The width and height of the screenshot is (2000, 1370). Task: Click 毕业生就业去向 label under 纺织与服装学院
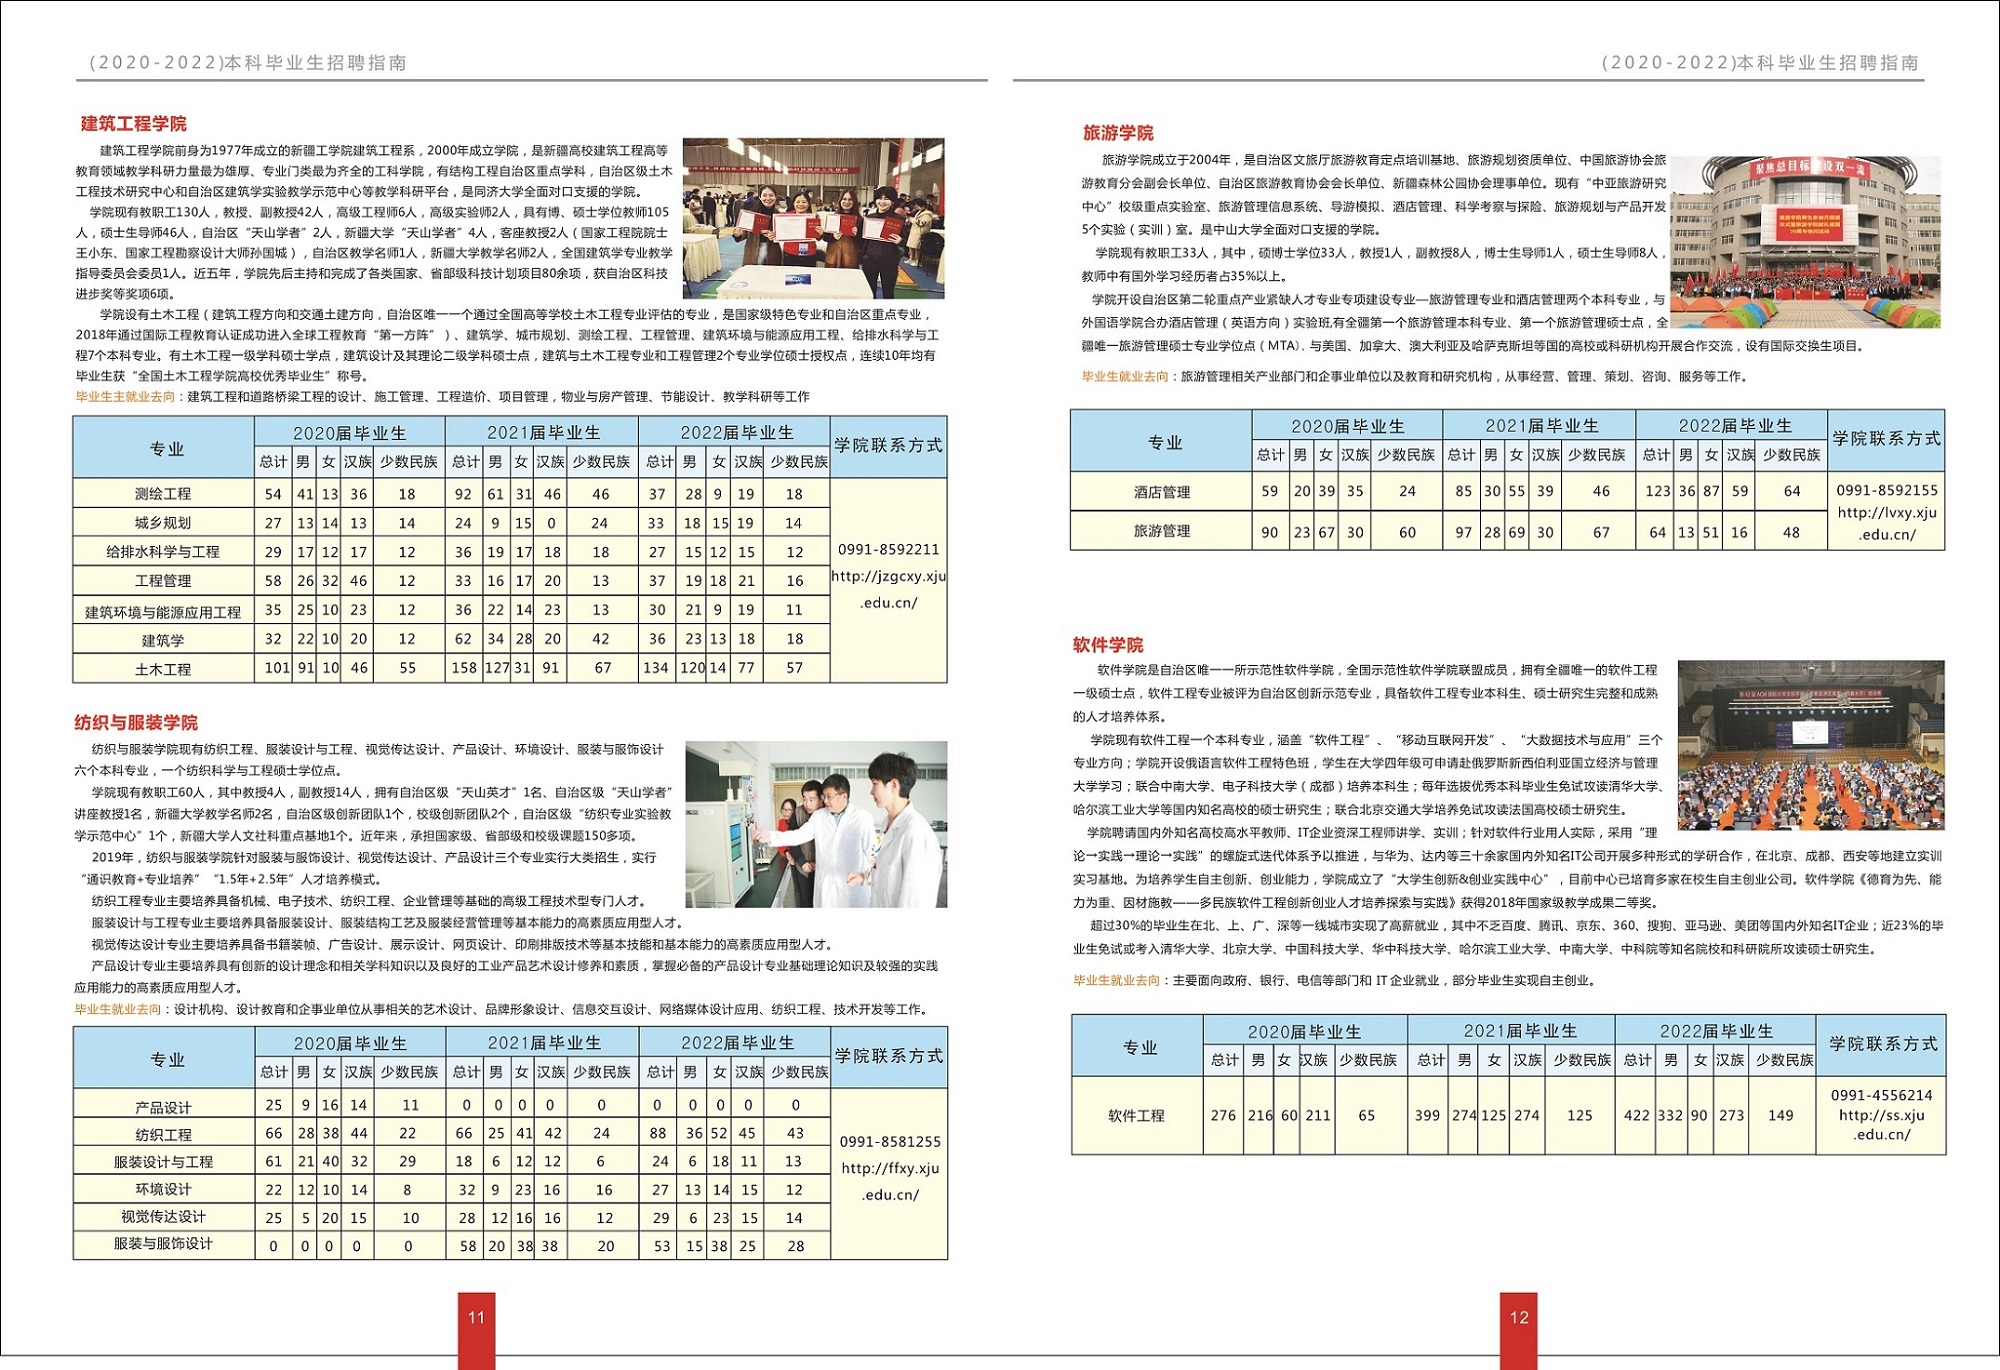click(118, 1010)
